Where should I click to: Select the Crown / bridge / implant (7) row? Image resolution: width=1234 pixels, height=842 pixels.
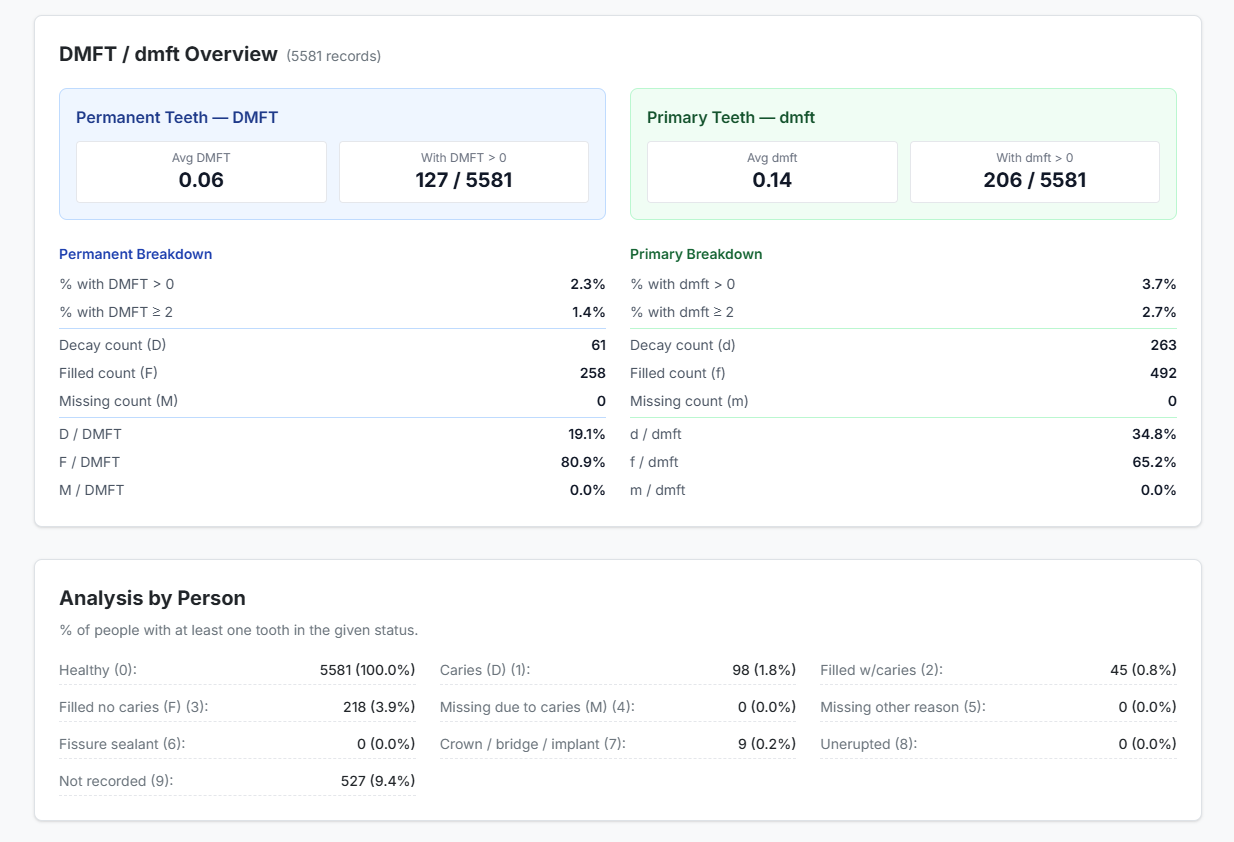(618, 744)
